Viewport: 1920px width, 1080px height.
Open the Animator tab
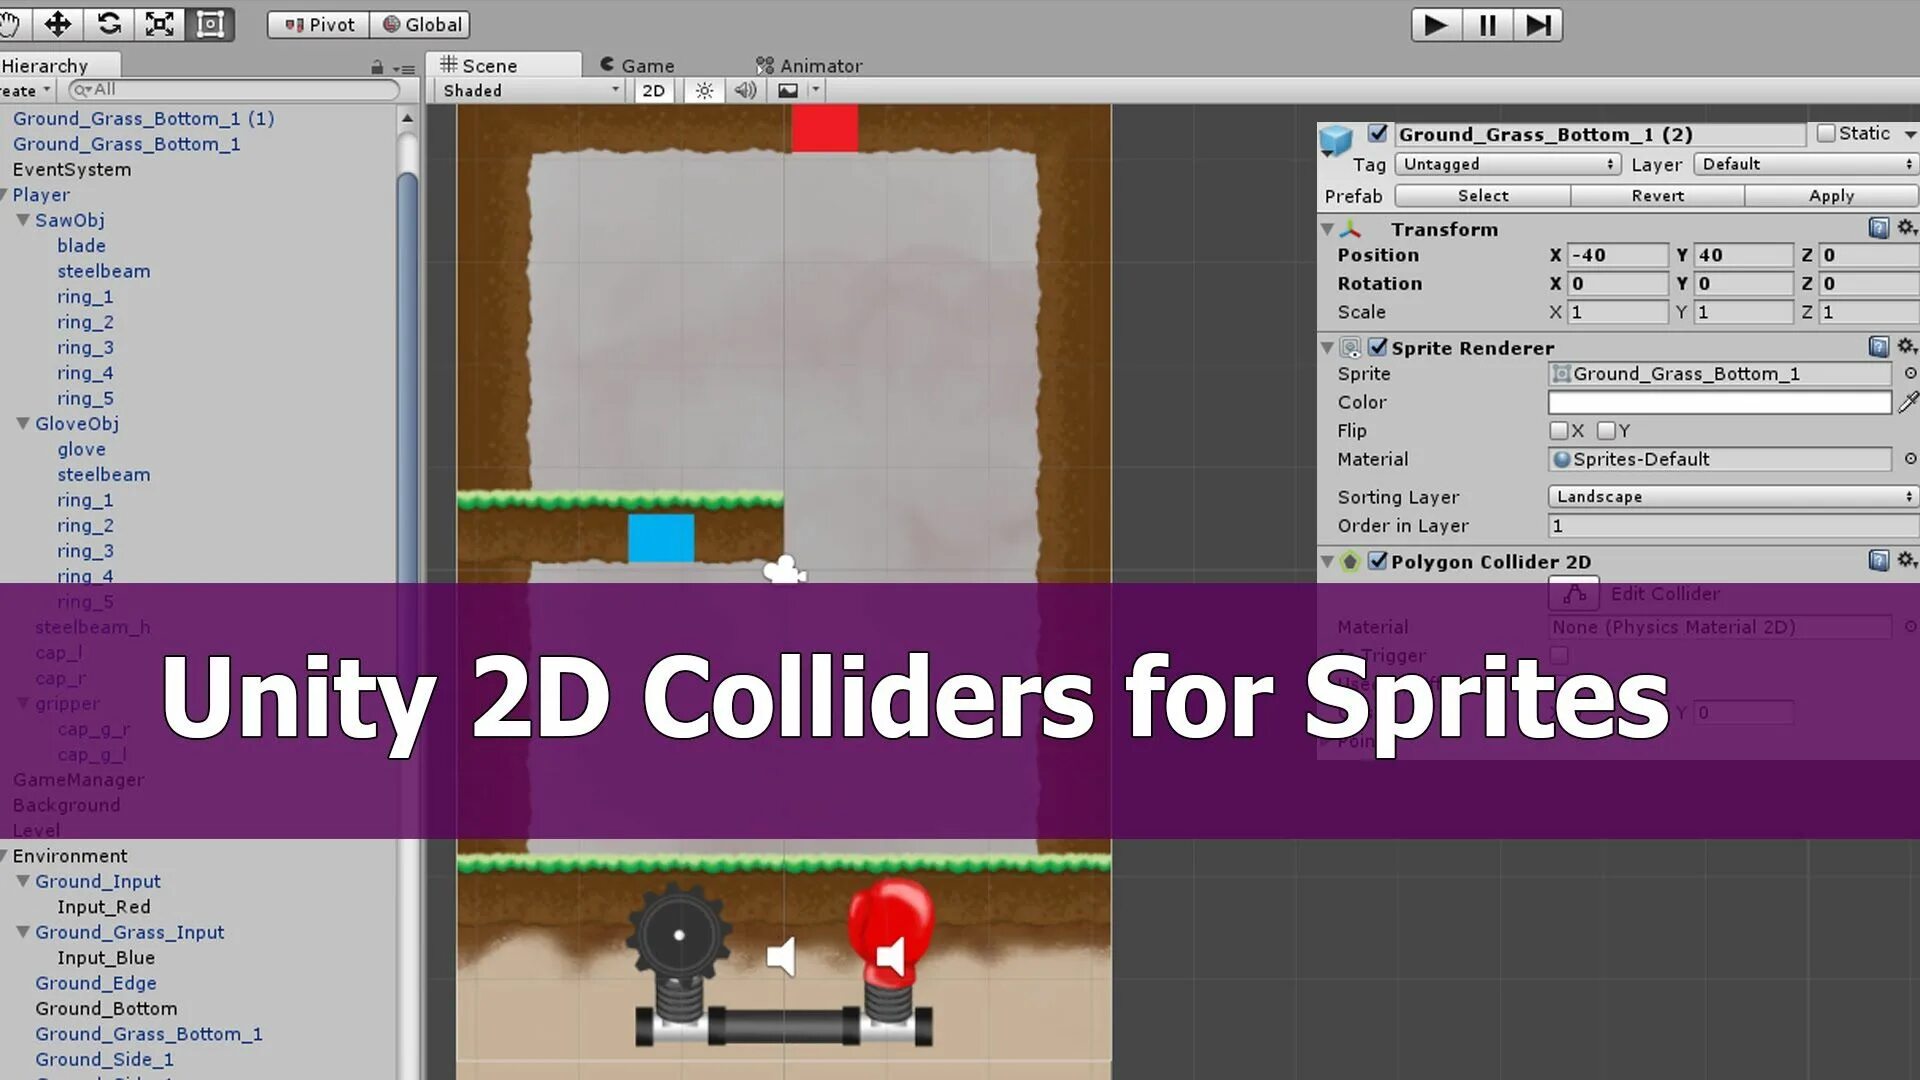coord(809,65)
